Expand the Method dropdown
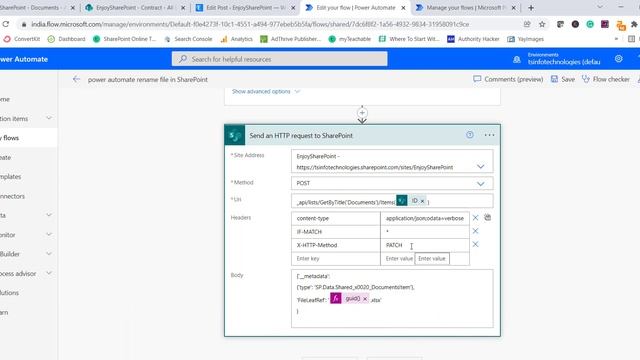This screenshot has height=360, width=640. click(x=480, y=184)
